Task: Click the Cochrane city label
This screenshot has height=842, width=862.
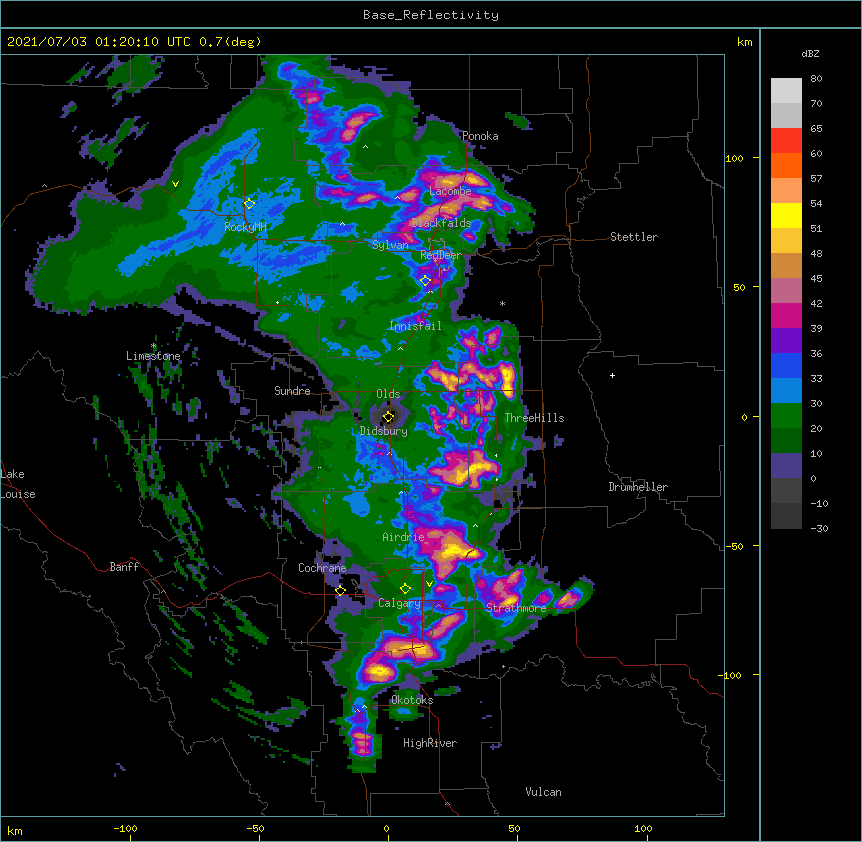Action: [x=322, y=568]
